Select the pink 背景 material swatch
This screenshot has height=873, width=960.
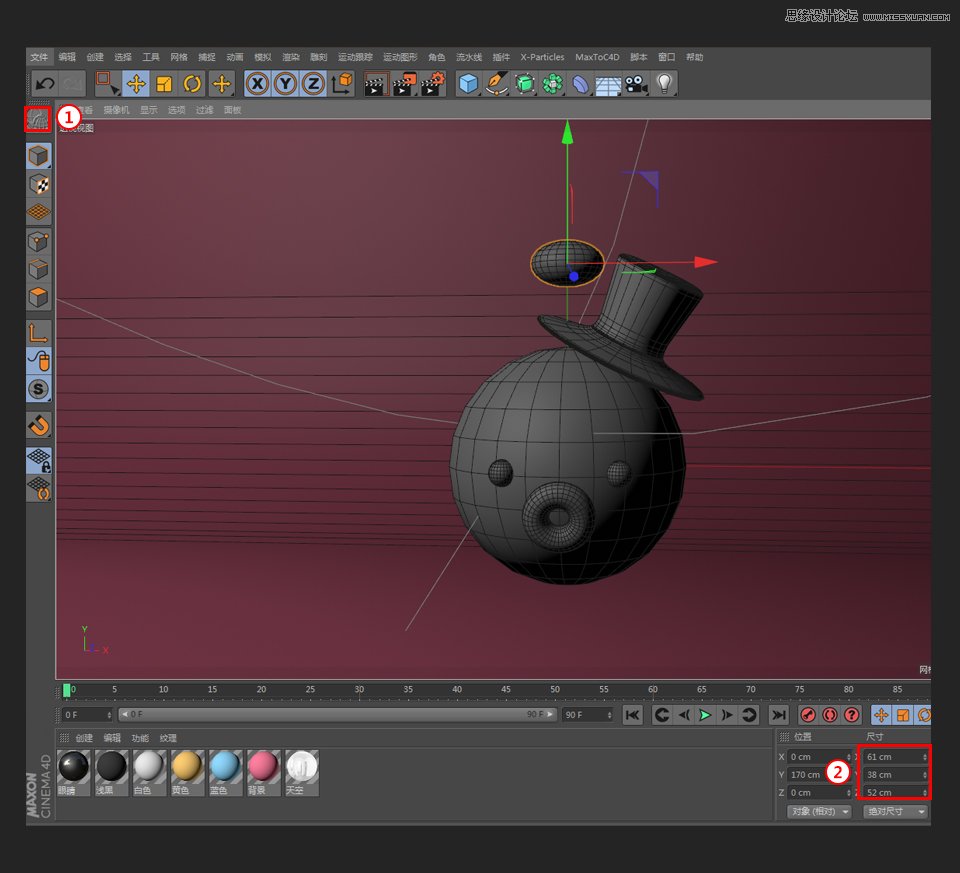click(x=264, y=767)
